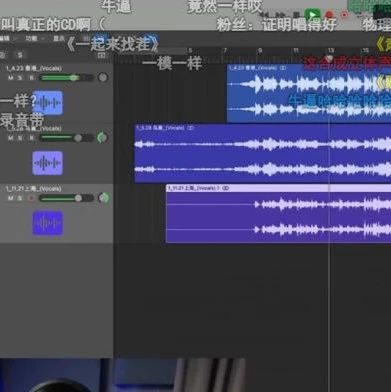Click the pan knob on the first track

click(103, 77)
